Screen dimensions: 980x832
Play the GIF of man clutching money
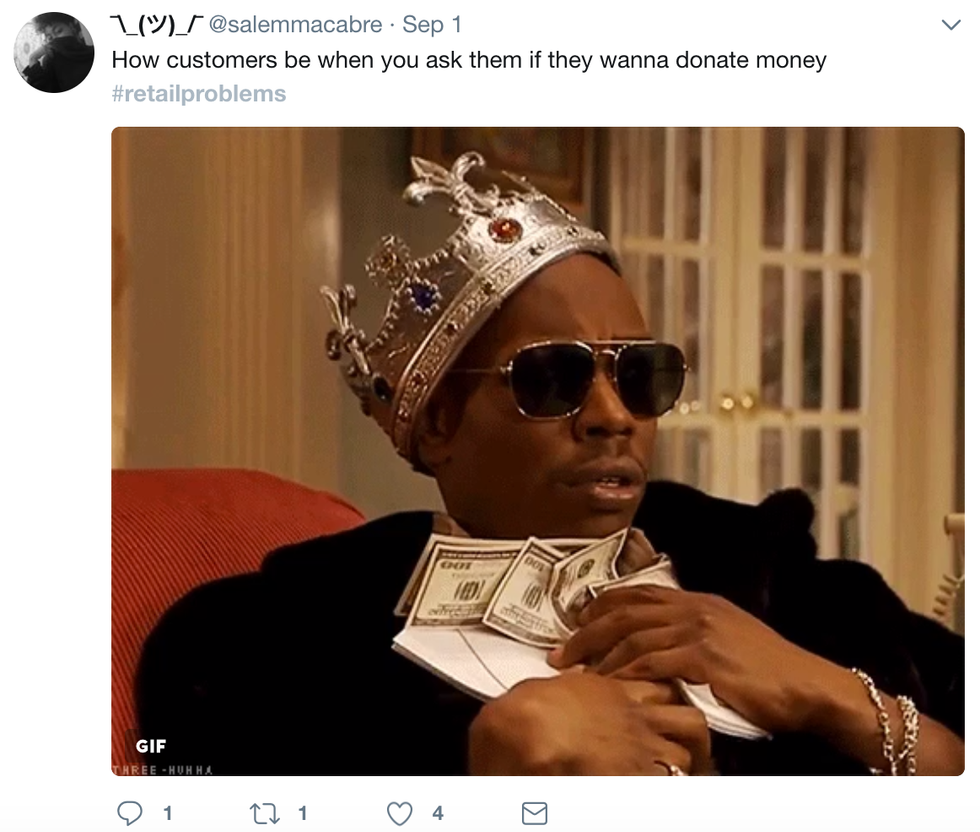(538, 451)
